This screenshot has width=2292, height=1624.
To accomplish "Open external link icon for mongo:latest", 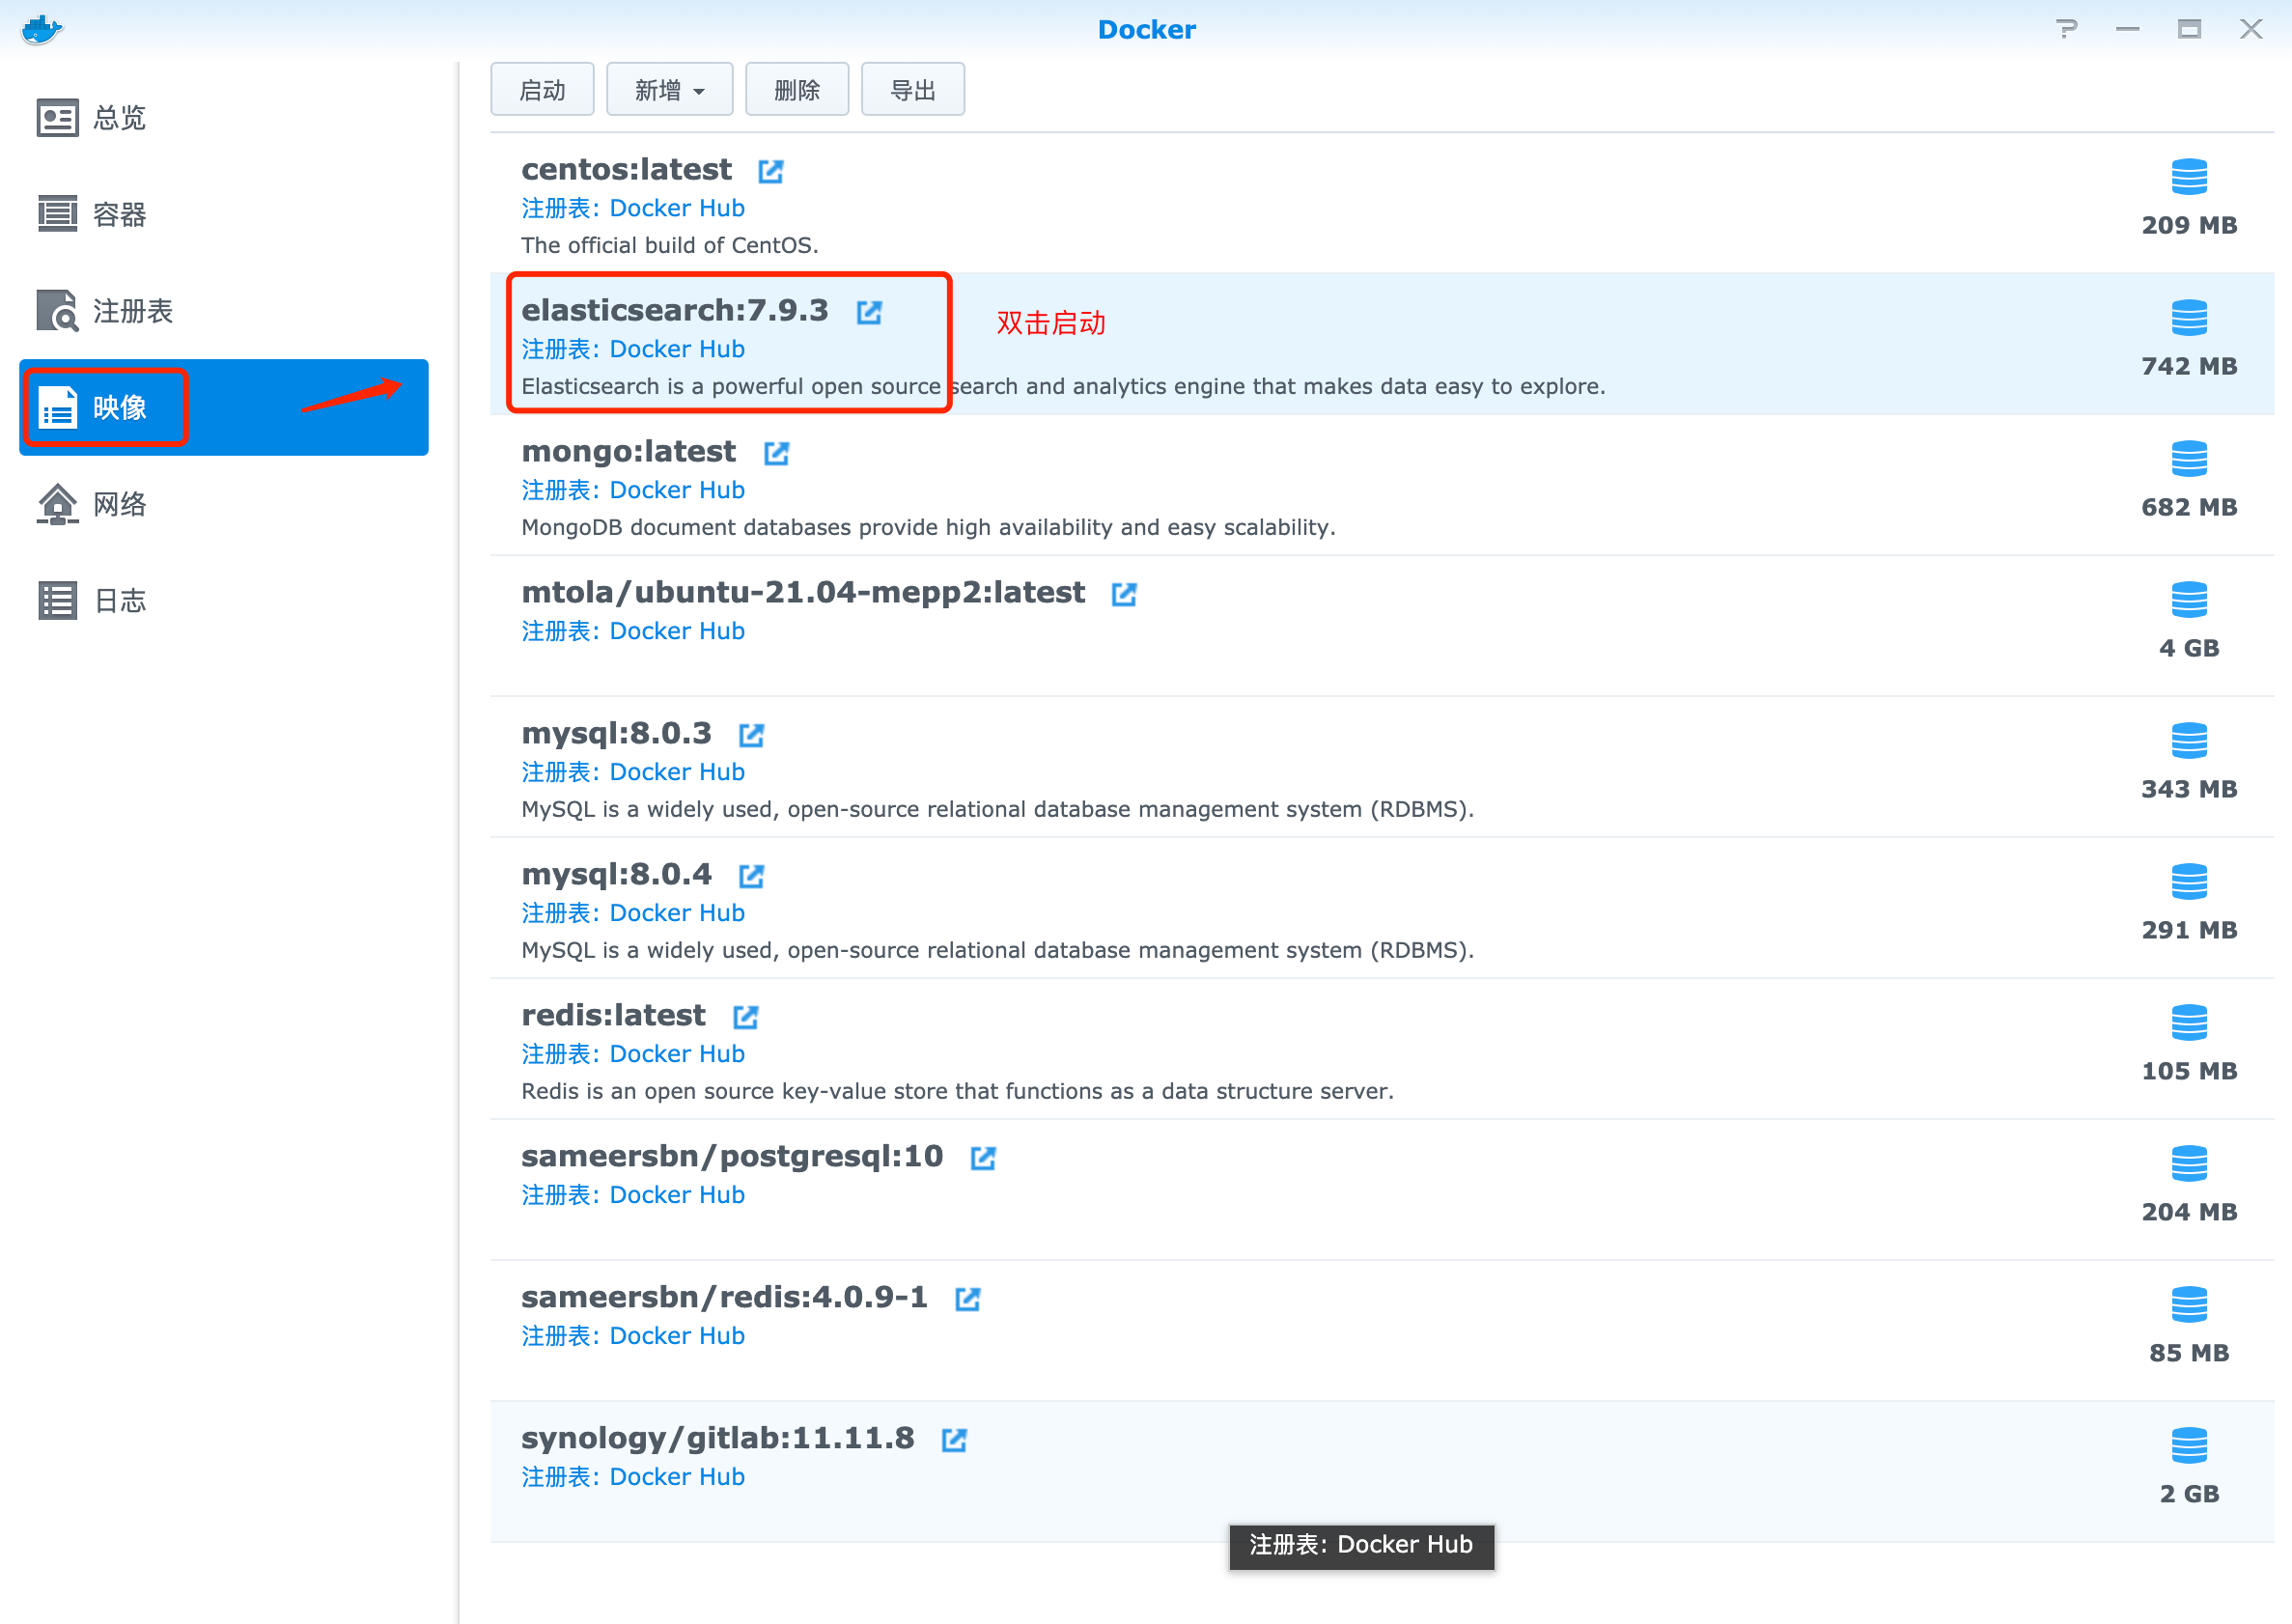I will tap(776, 453).
